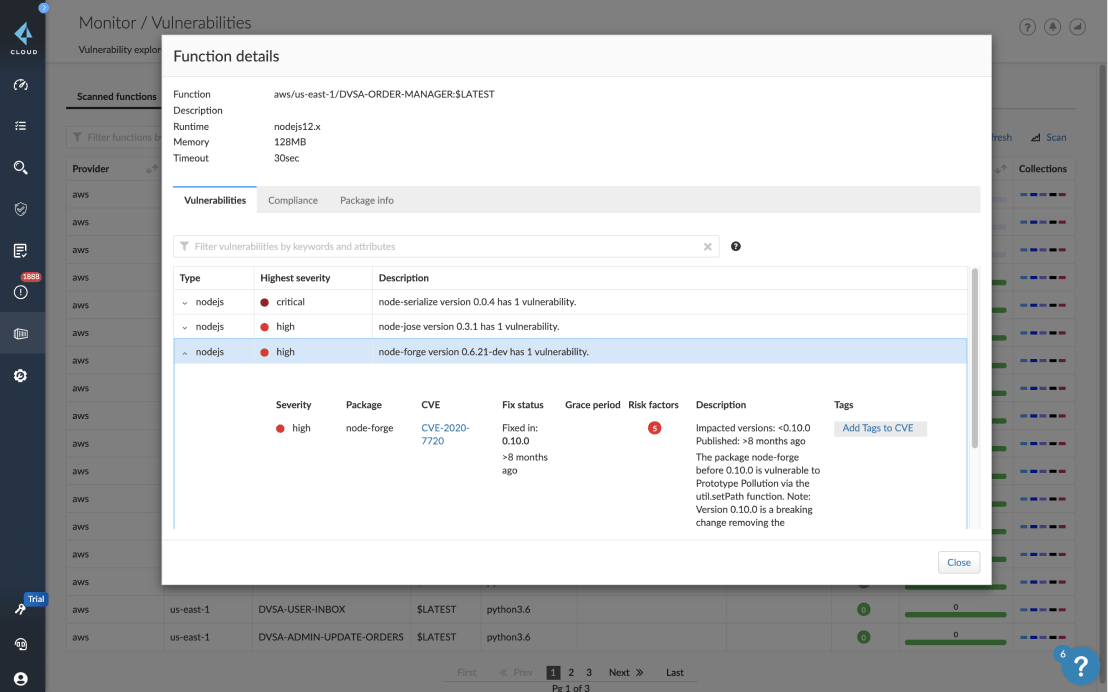Click the license key icon with Trial badge

coord(22,607)
